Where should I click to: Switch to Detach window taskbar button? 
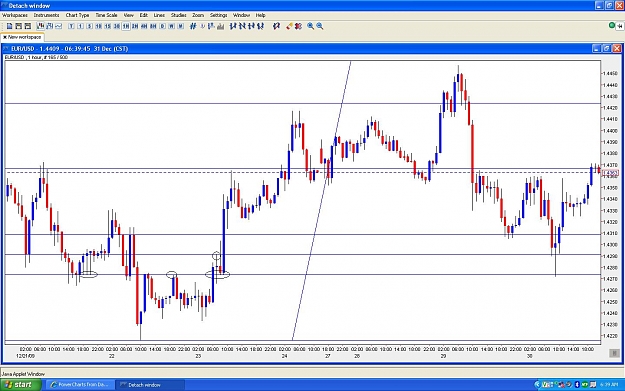tap(150, 385)
